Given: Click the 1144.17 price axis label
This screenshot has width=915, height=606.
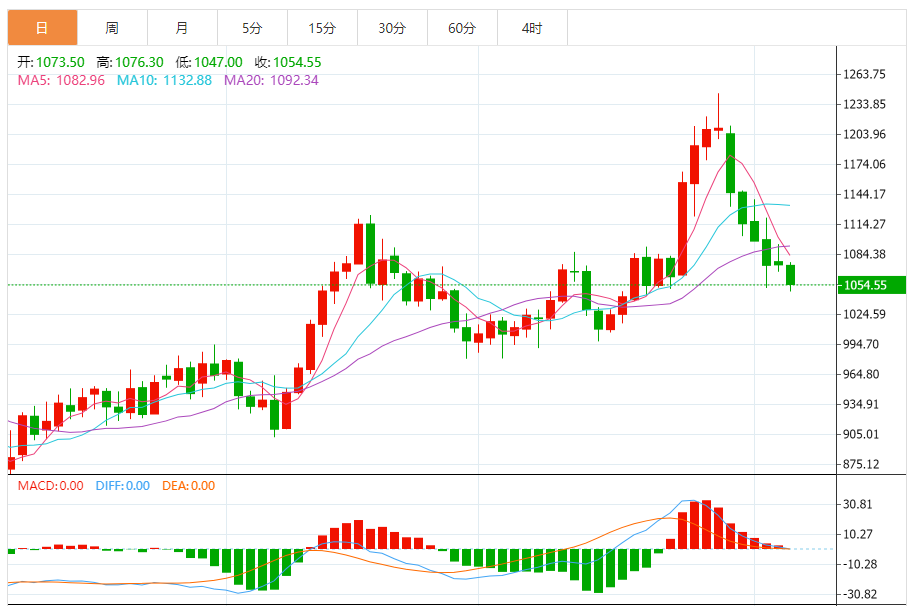Looking at the screenshot, I should (x=864, y=194).
